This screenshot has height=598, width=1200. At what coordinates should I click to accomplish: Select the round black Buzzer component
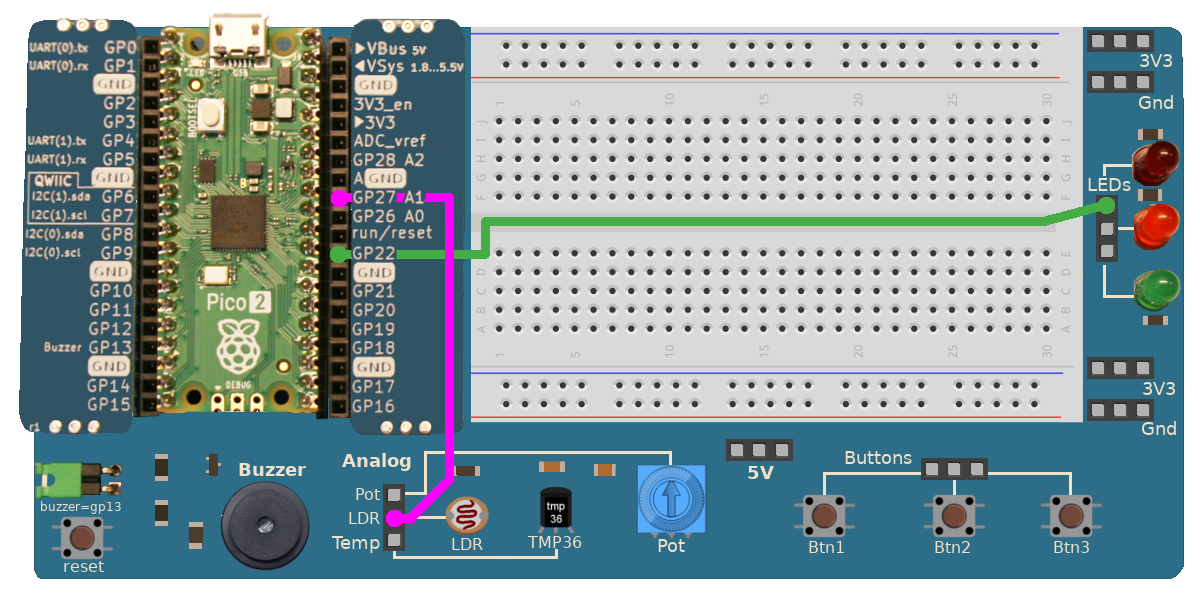pos(264,525)
